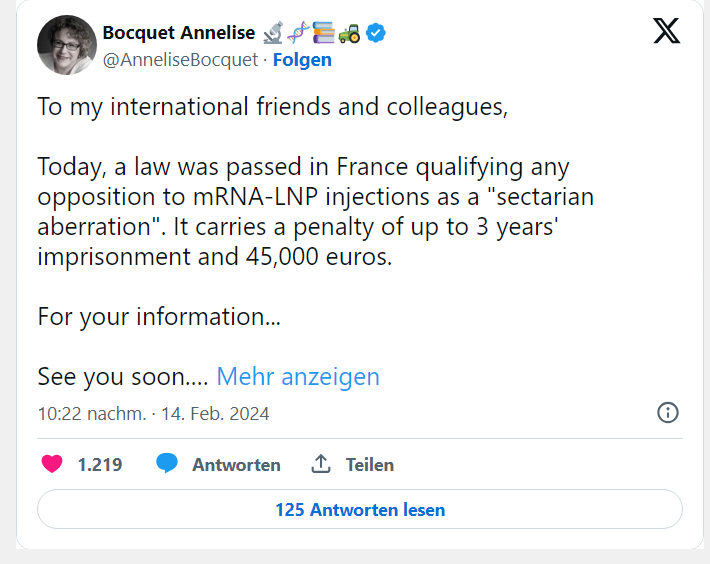
Task: Click the 1.219 like count
Action: (x=100, y=465)
